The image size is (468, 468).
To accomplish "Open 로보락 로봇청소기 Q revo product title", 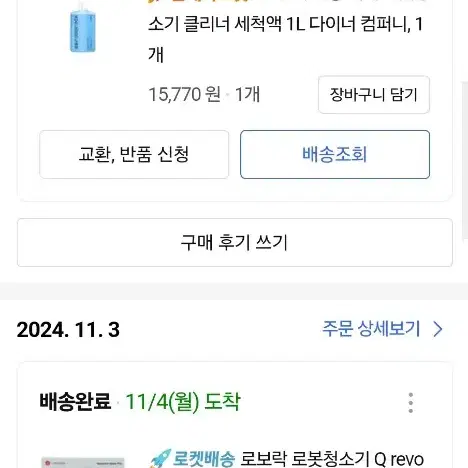I will click(332, 459).
